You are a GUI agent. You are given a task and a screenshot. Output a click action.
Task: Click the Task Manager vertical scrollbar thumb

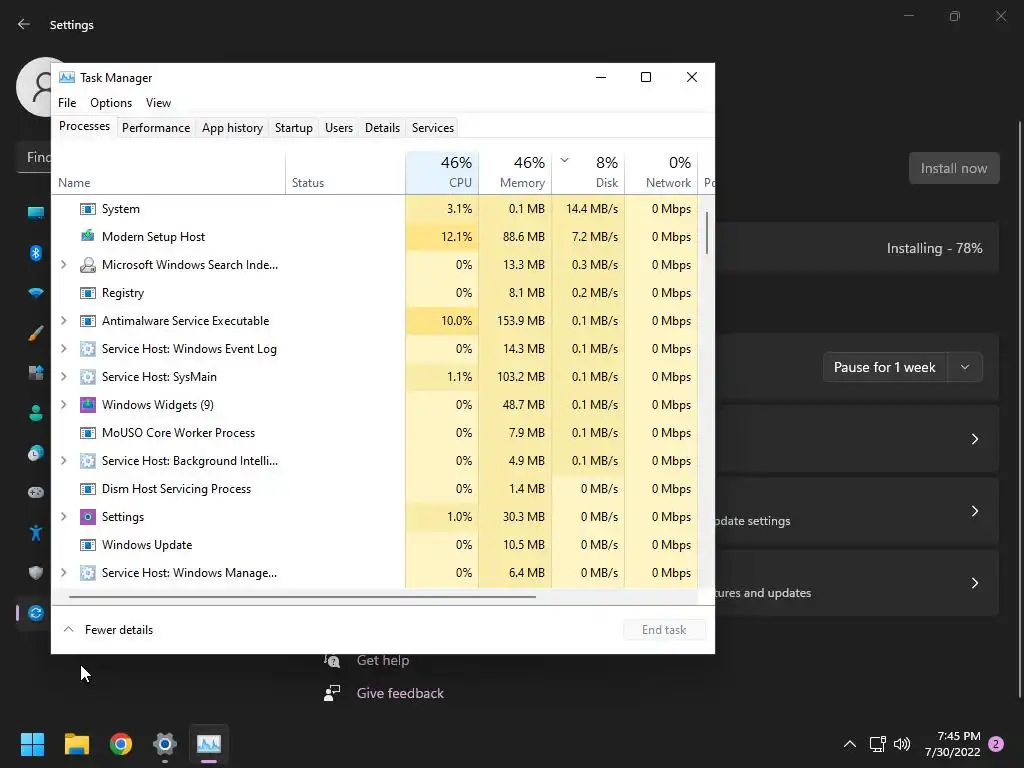point(707,232)
